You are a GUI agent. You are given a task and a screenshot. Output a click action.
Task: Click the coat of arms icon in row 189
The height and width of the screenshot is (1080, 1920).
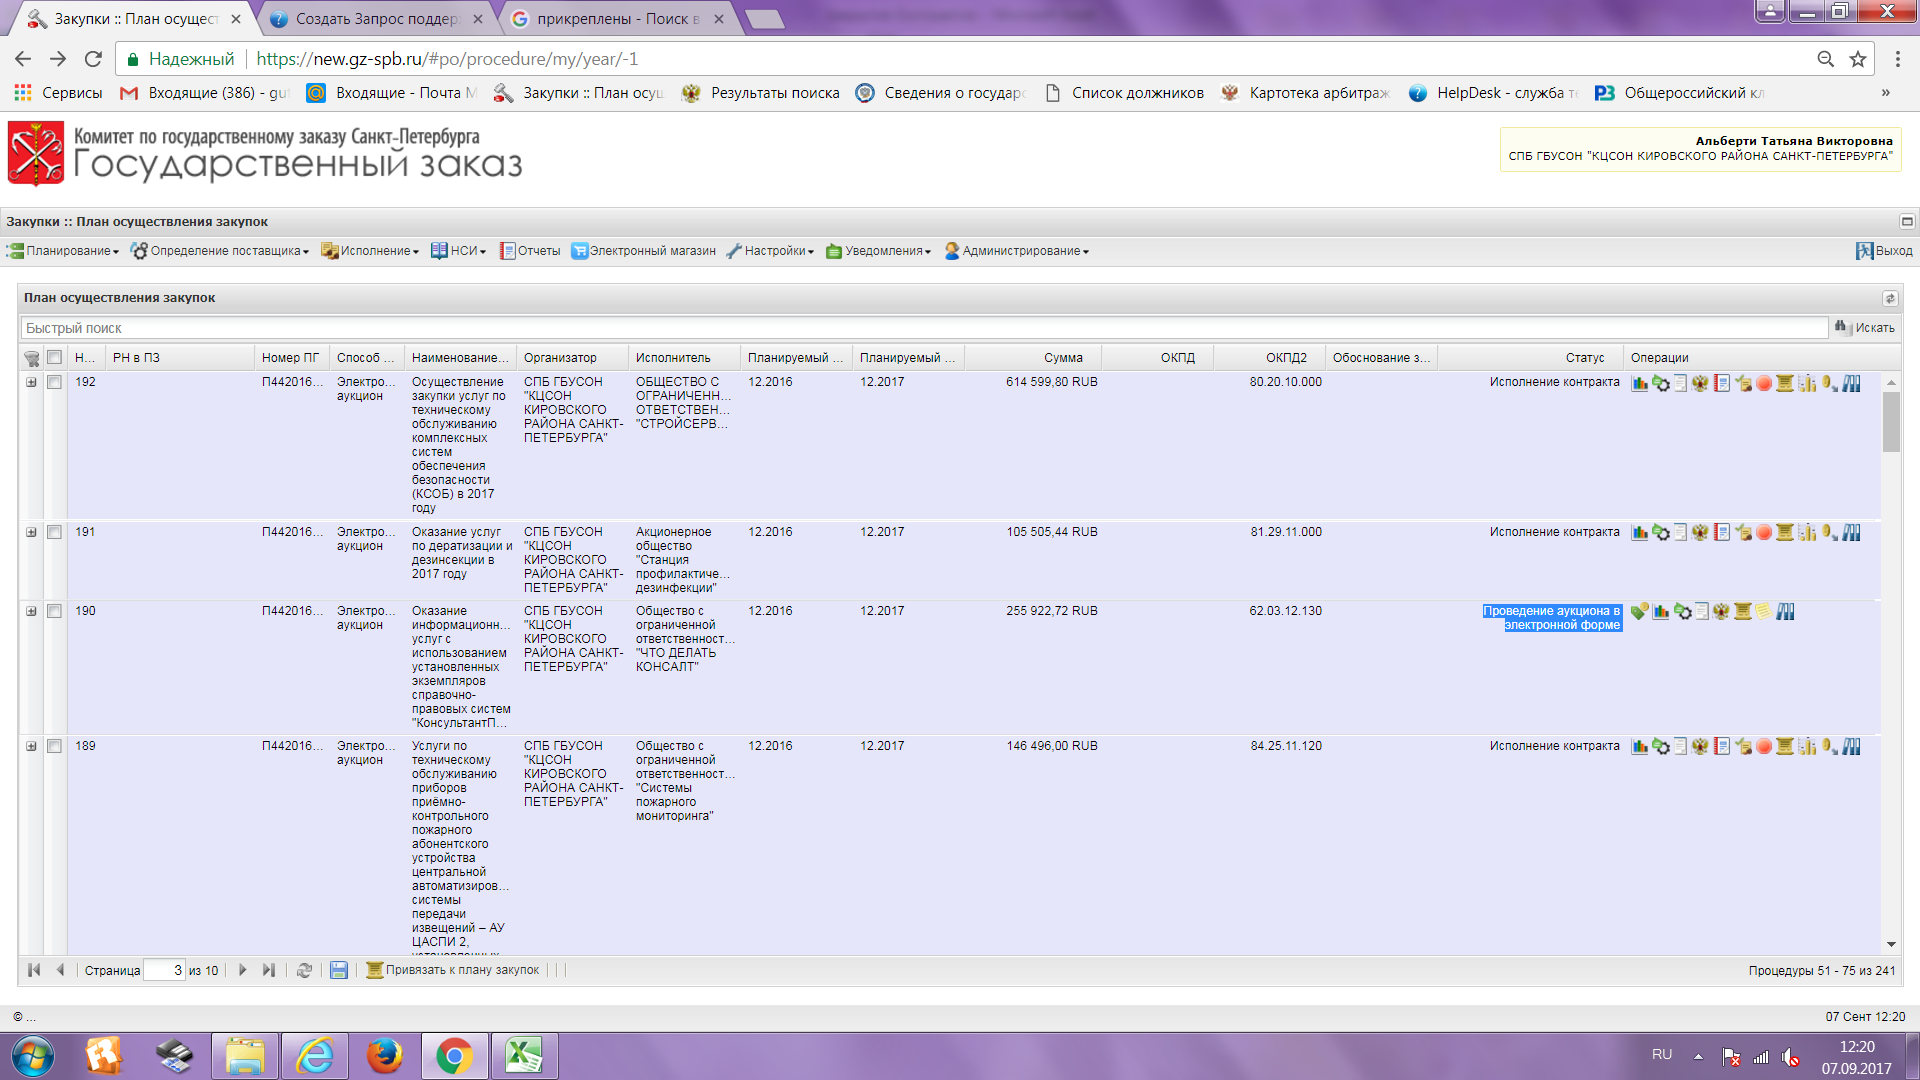tap(1700, 747)
